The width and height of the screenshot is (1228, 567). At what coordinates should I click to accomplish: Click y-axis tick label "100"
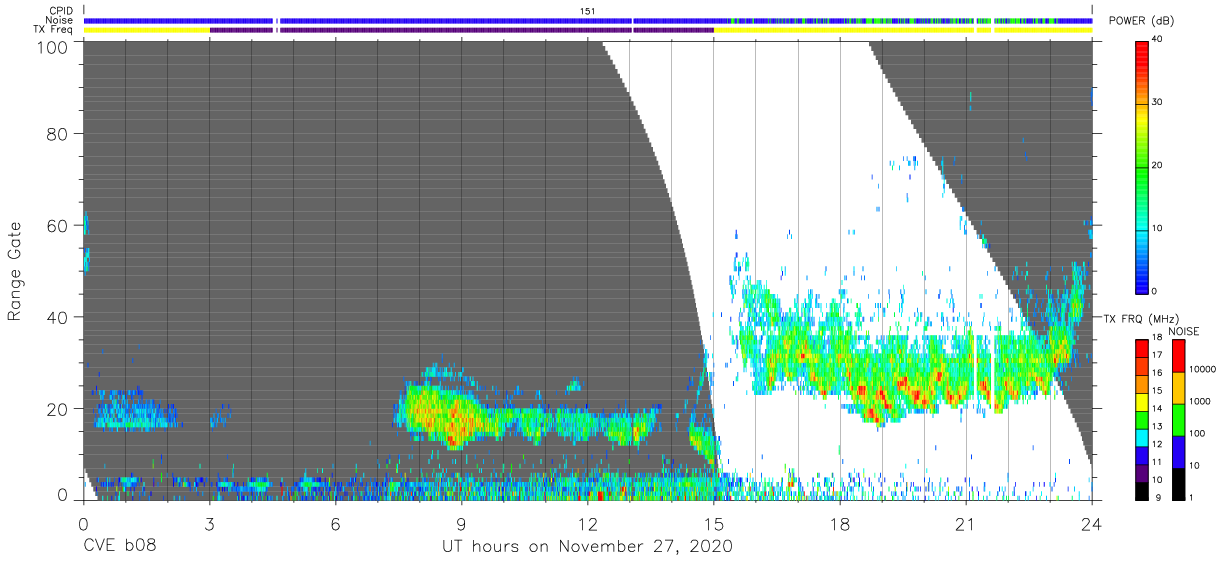pyautogui.click(x=53, y=47)
